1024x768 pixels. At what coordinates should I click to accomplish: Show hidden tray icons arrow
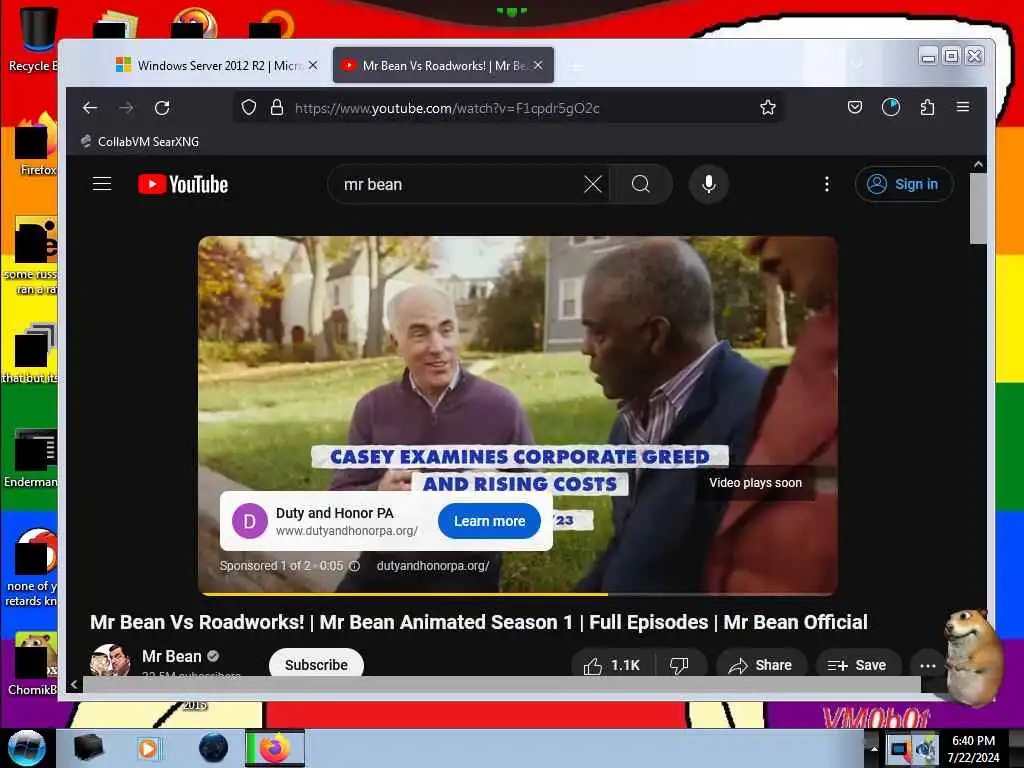click(x=874, y=748)
